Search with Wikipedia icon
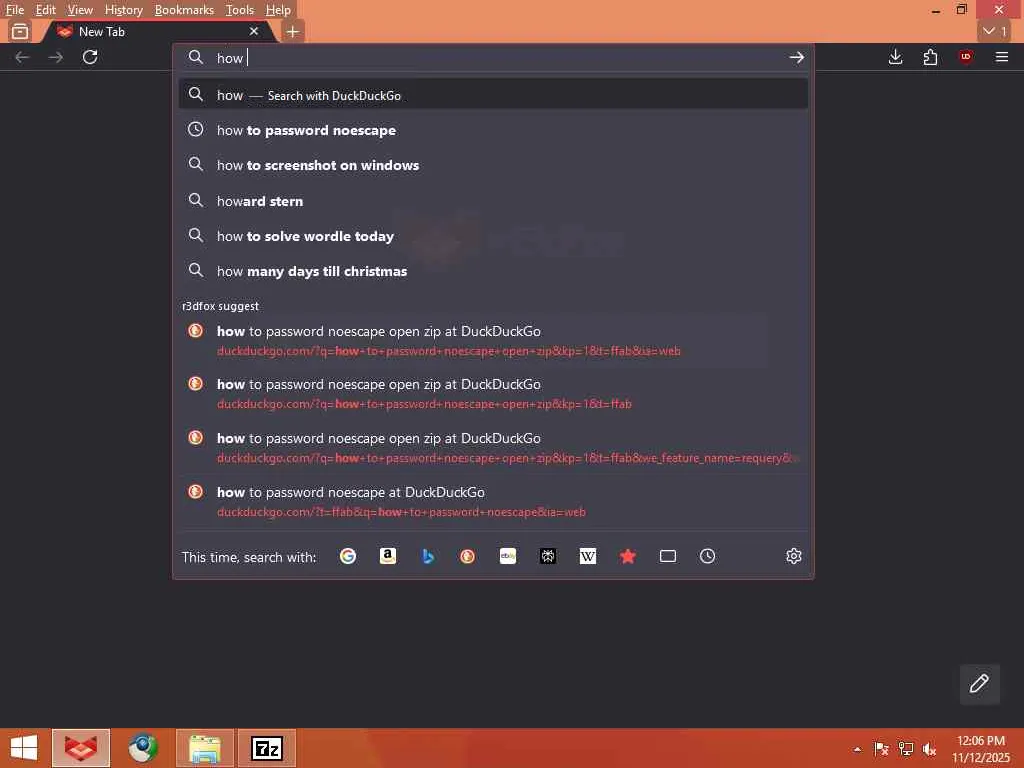This screenshot has height=768, width=1024. click(x=588, y=556)
